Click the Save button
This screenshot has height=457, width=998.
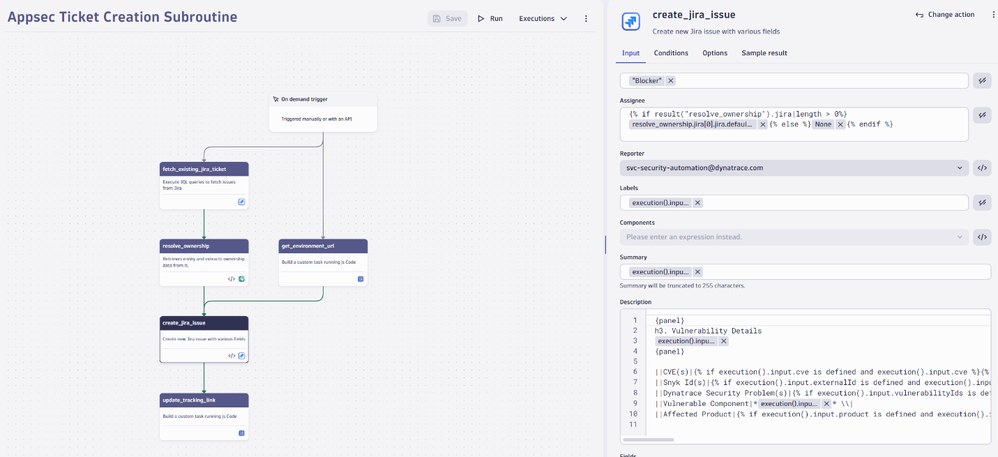click(447, 18)
